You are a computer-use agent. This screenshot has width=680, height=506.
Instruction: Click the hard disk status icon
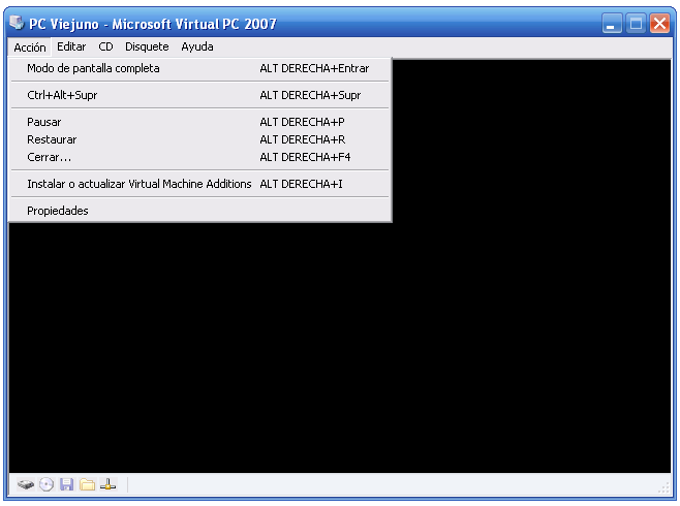26,484
